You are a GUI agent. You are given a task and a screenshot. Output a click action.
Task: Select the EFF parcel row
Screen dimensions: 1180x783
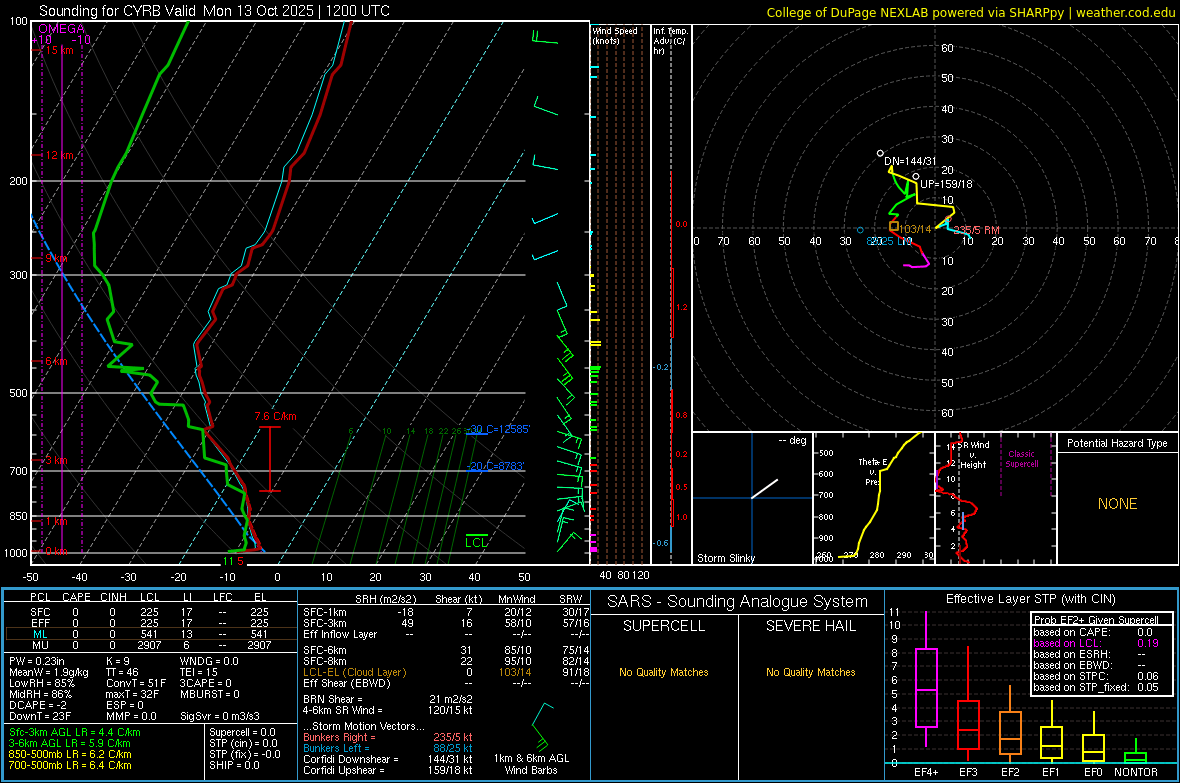[151, 623]
